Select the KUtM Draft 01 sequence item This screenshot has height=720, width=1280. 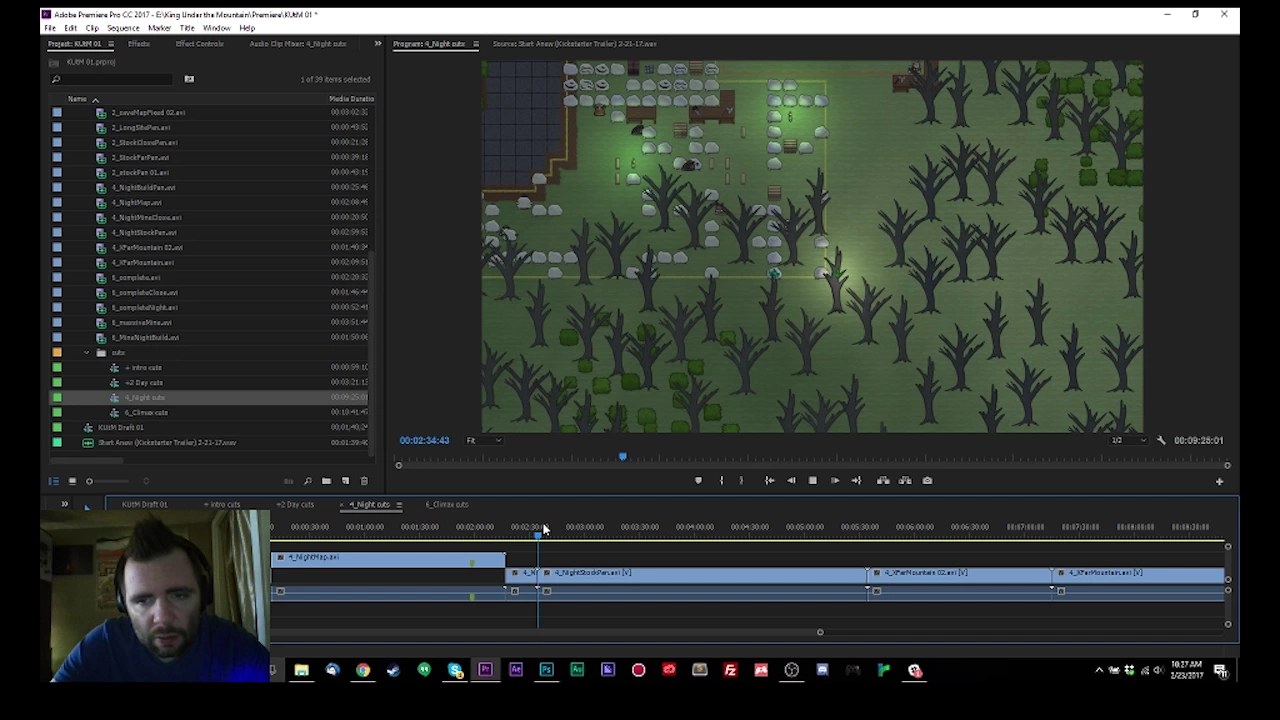tap(120, 427)
